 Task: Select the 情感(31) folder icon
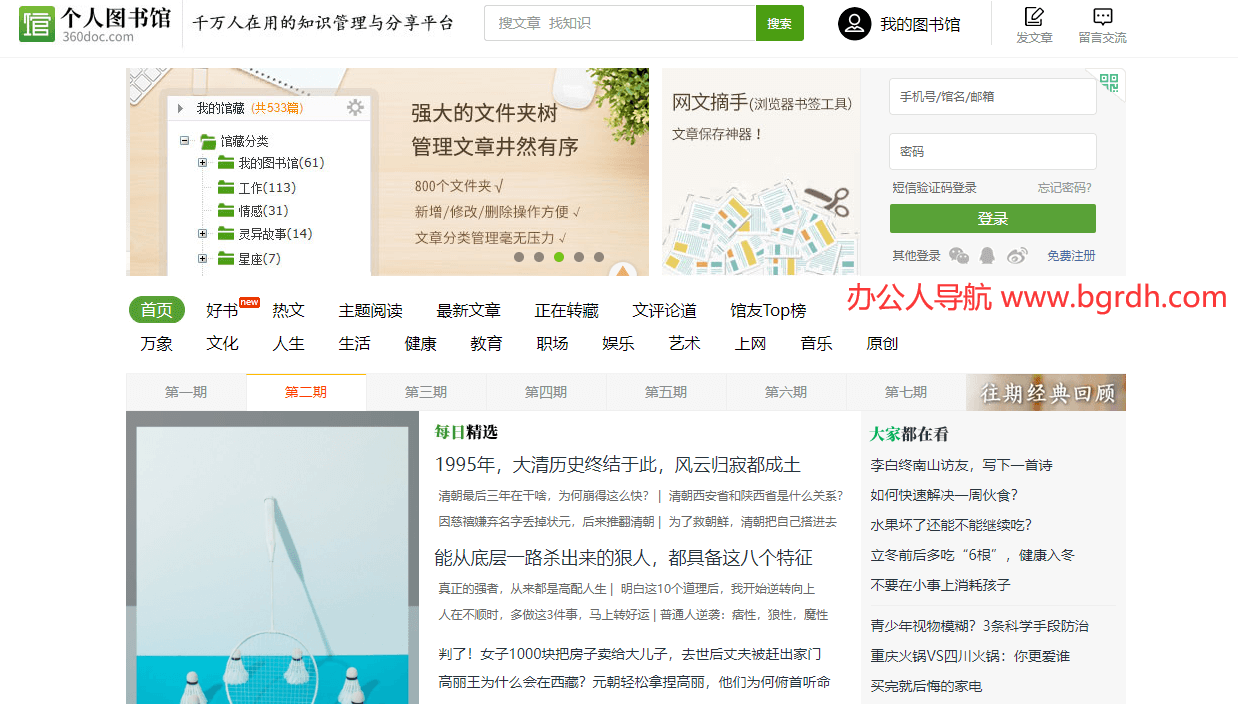click(x=225, y=210)
